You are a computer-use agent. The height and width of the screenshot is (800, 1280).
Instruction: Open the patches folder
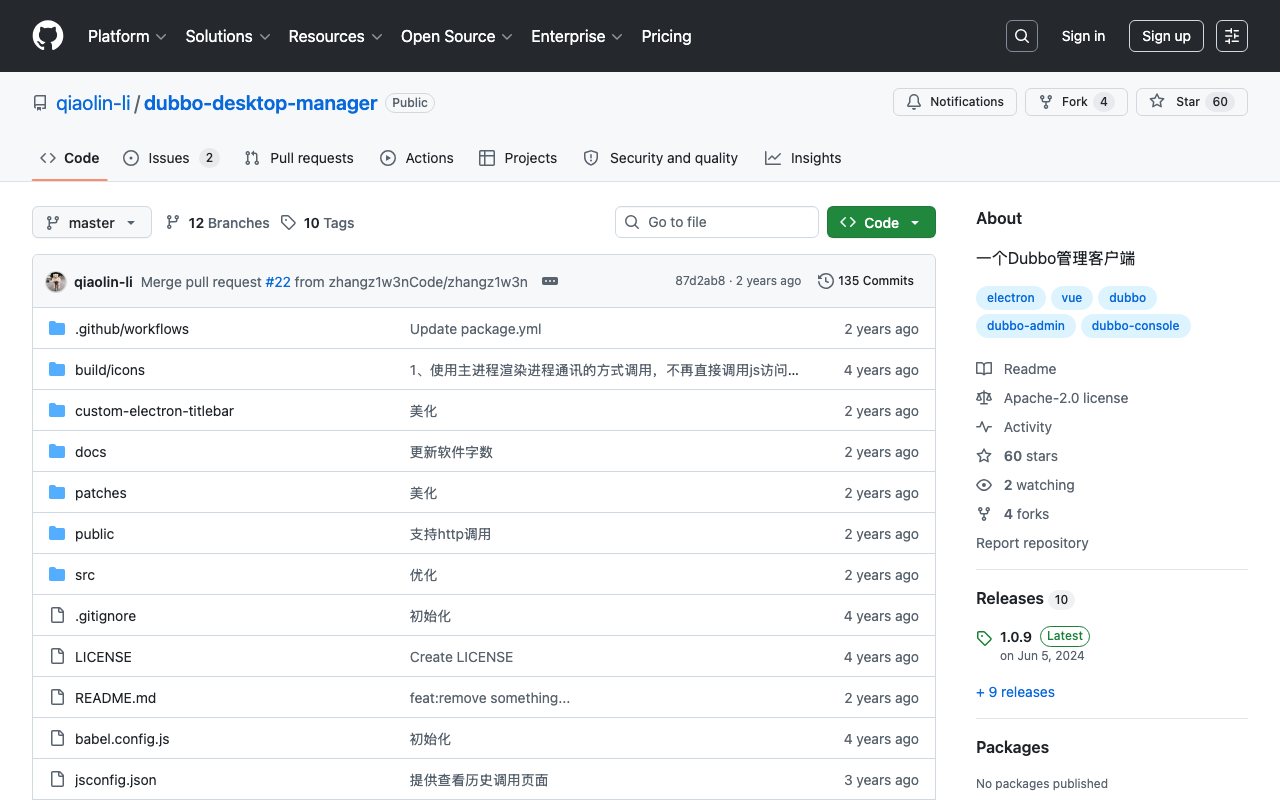[101, 493]
